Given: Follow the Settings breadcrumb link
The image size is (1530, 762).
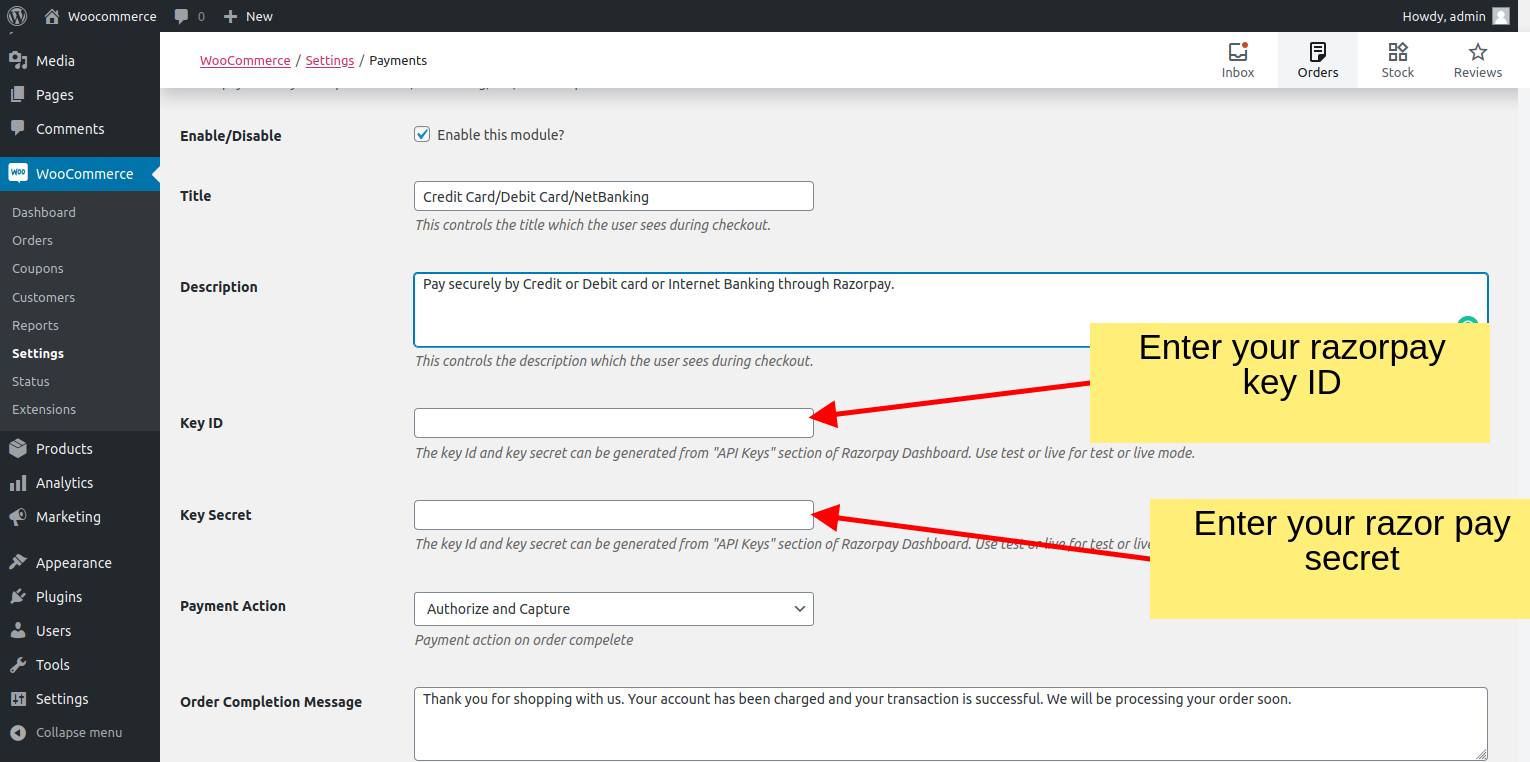Looking at the screenshot, I should pyautogui.click(x=330, y=60).
